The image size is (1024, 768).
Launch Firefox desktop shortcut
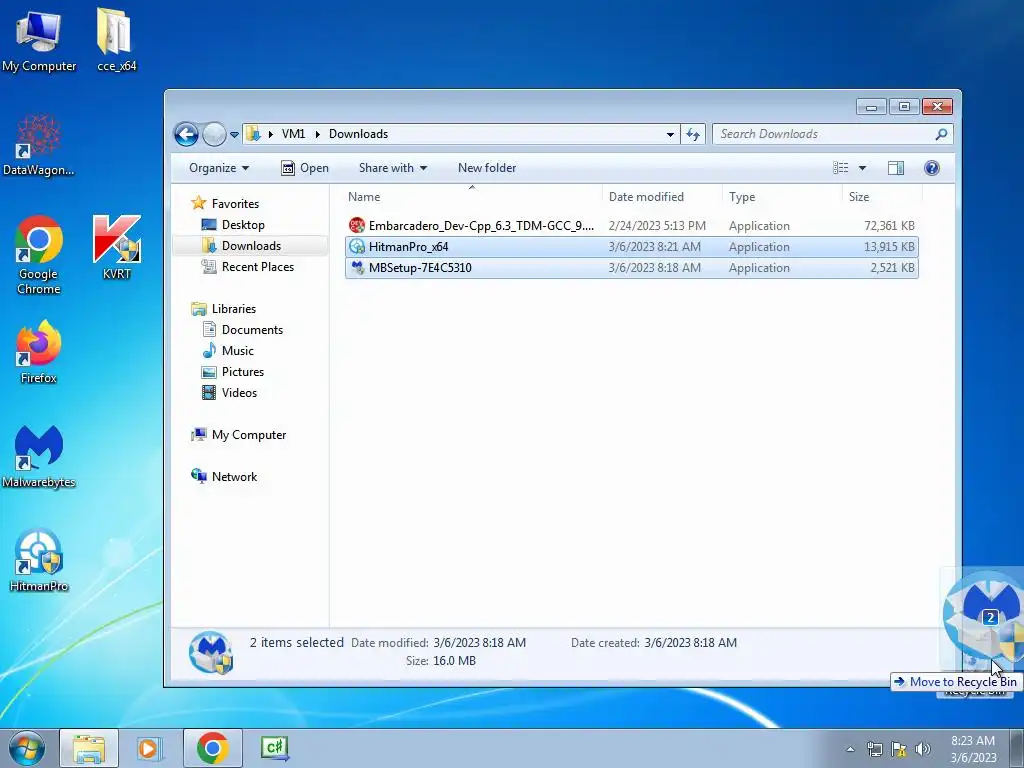[39, 352]
